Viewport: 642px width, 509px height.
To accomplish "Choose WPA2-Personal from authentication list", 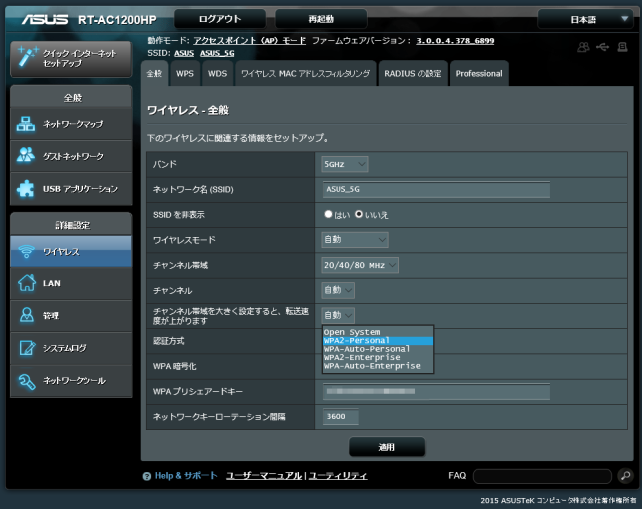I will point(378,341).
